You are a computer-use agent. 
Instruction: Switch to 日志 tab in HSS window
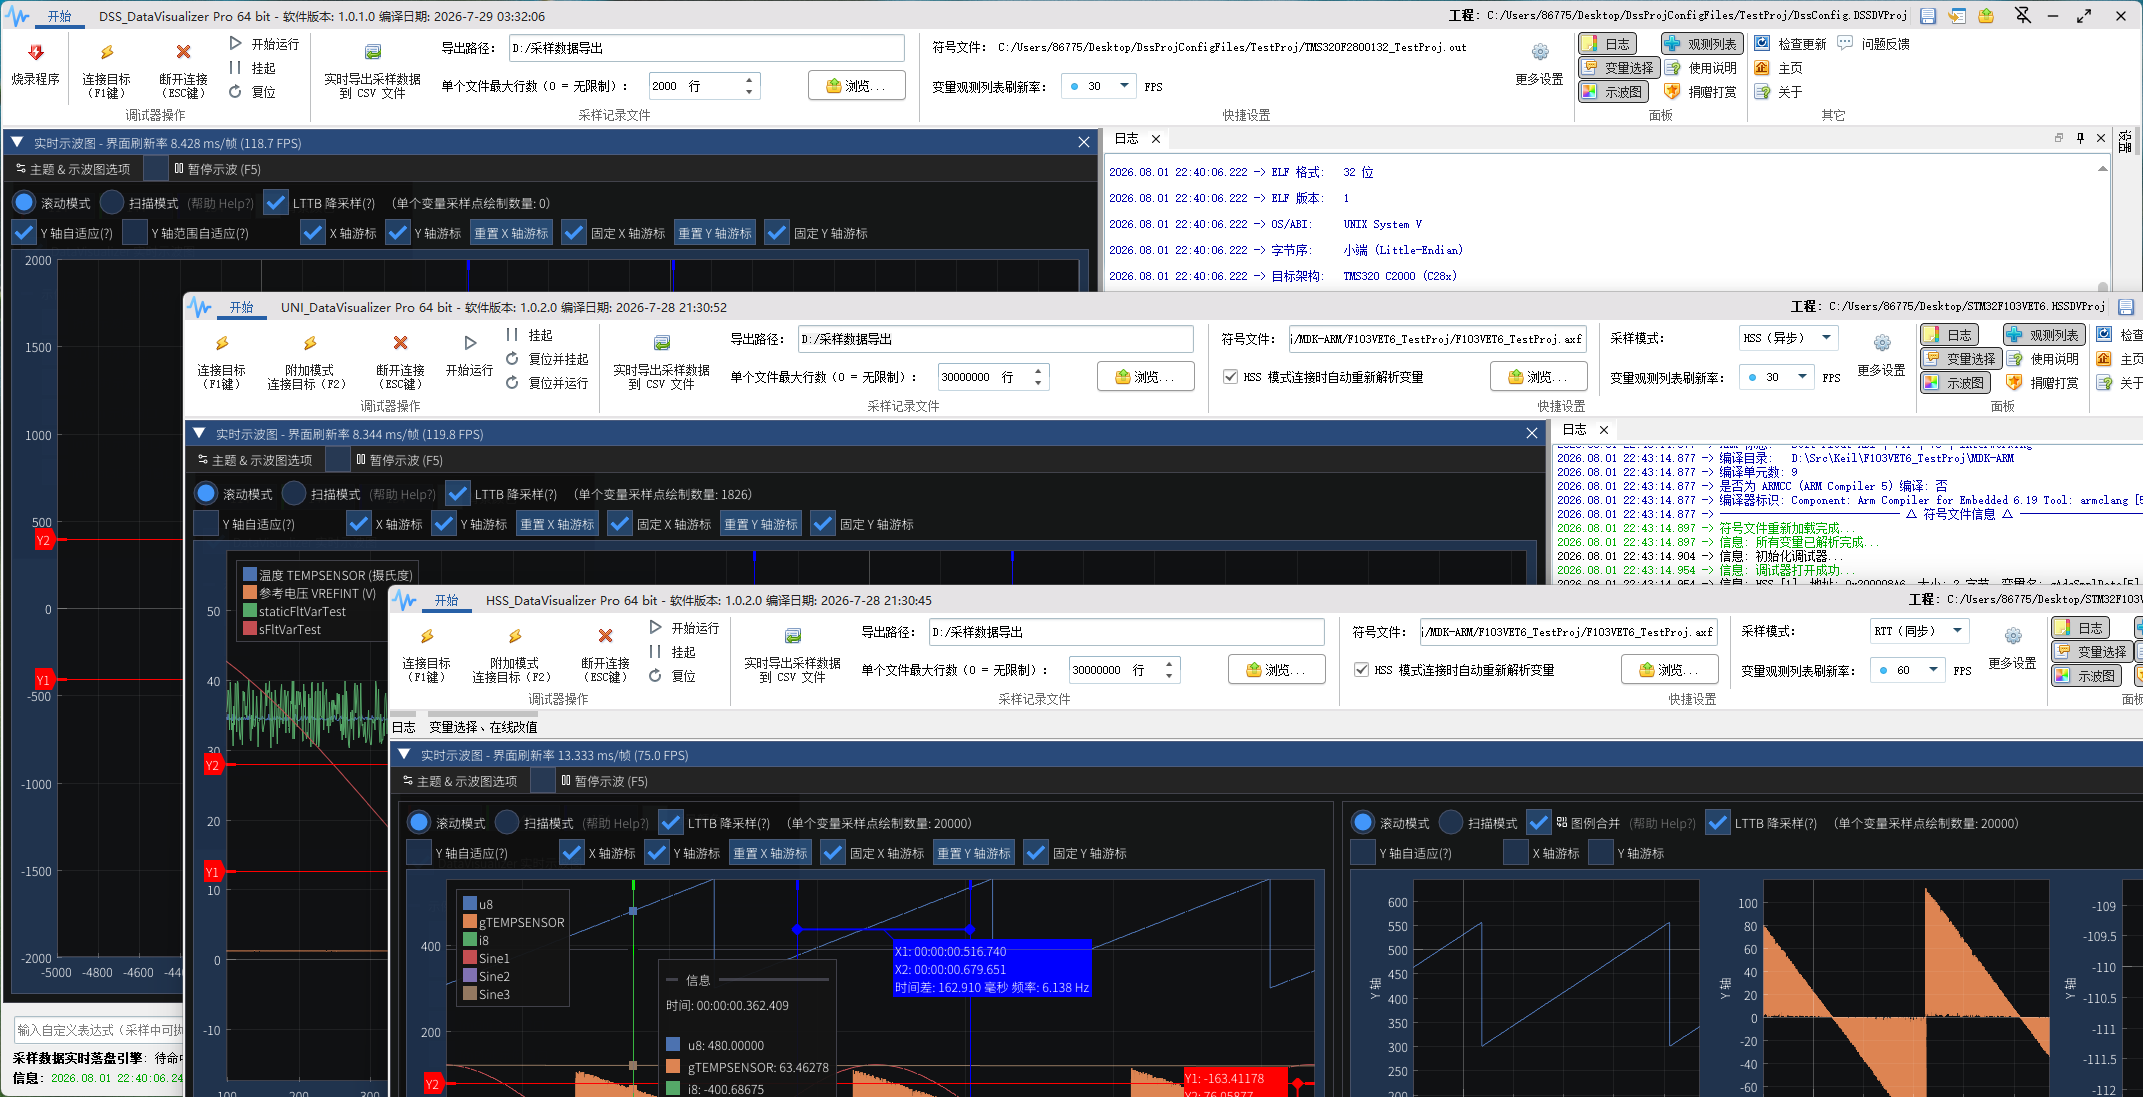tap(404, 727)
